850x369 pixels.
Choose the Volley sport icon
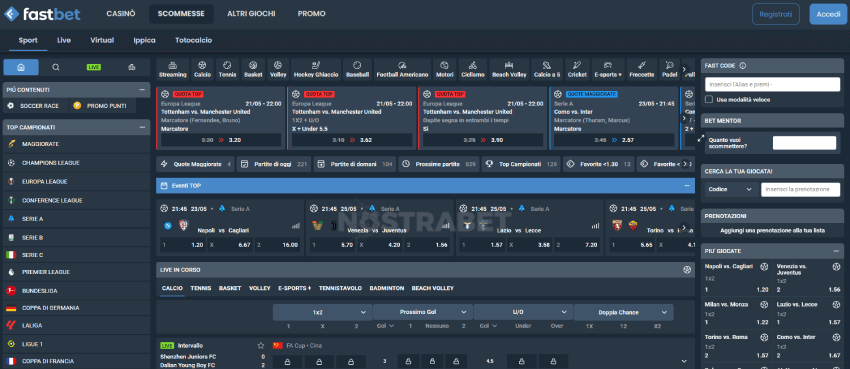click(278, 69)
